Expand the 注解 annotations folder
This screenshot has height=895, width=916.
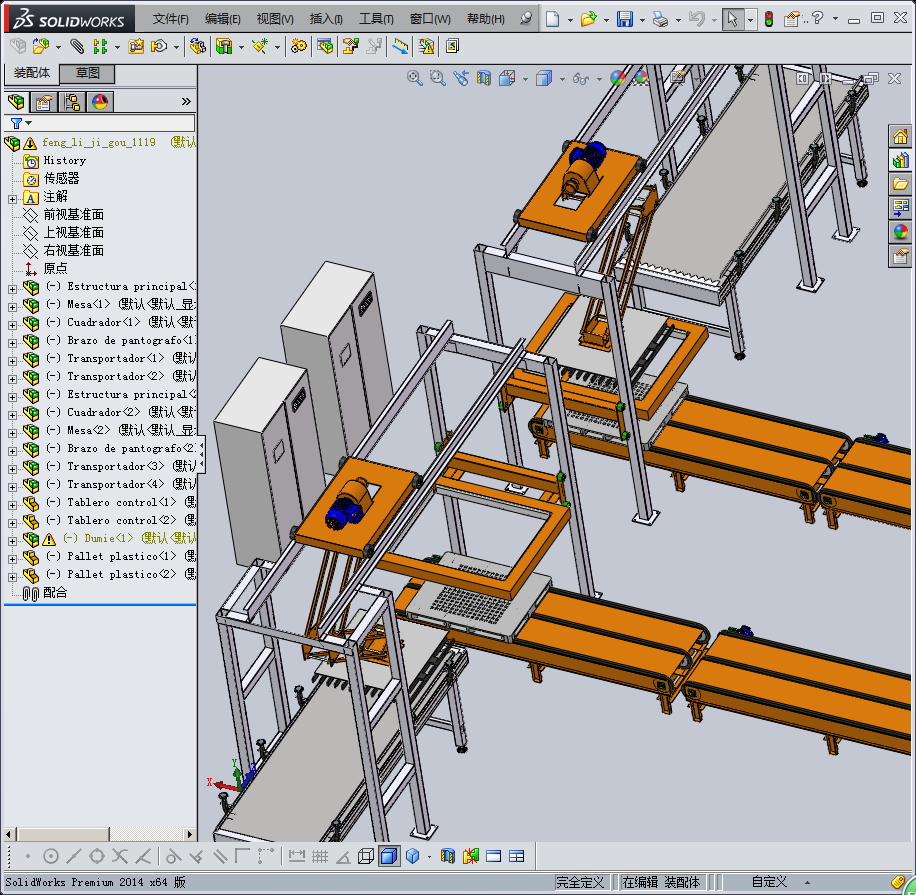coord(12,197)
